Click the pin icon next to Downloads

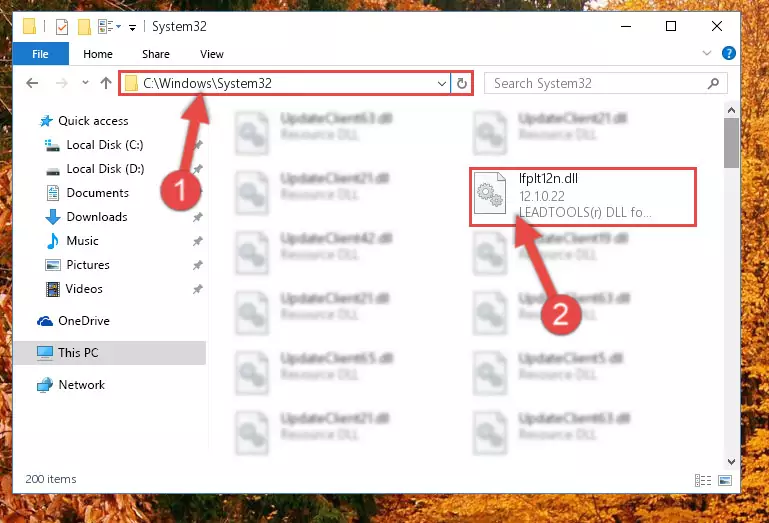point(197,217)
